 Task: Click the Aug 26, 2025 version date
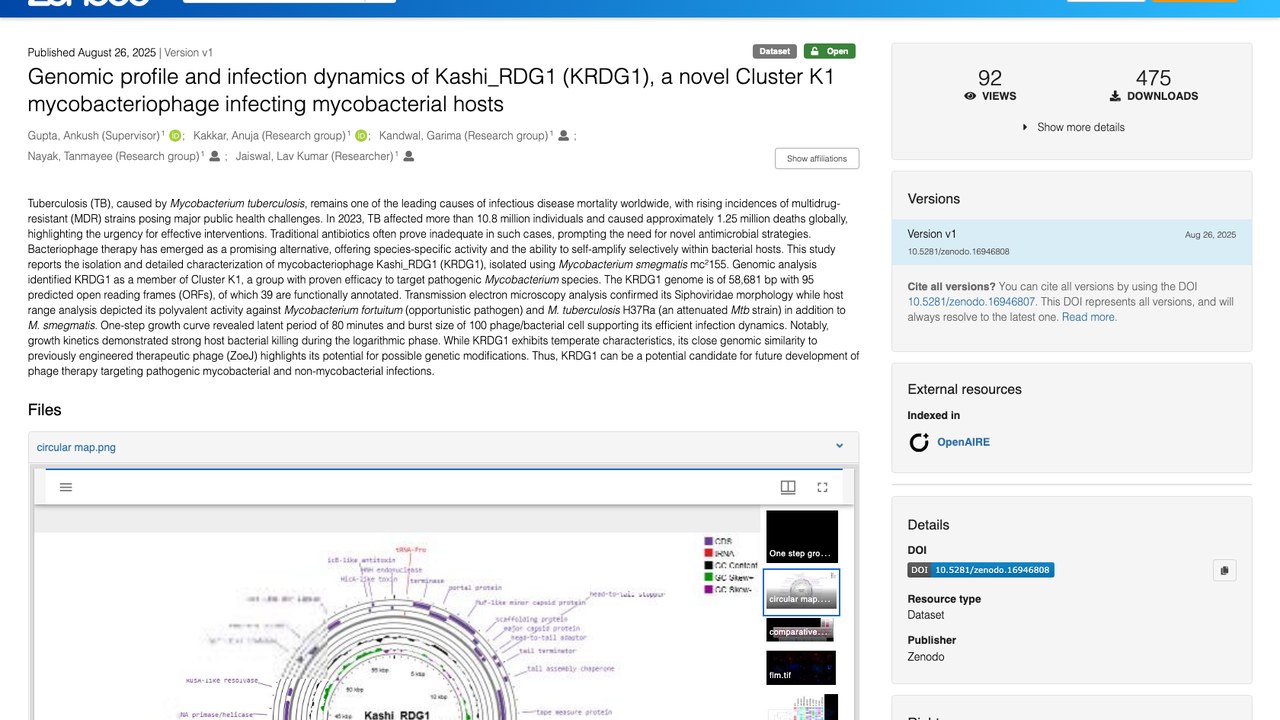pyautogui.click(x=1210, y=235)
